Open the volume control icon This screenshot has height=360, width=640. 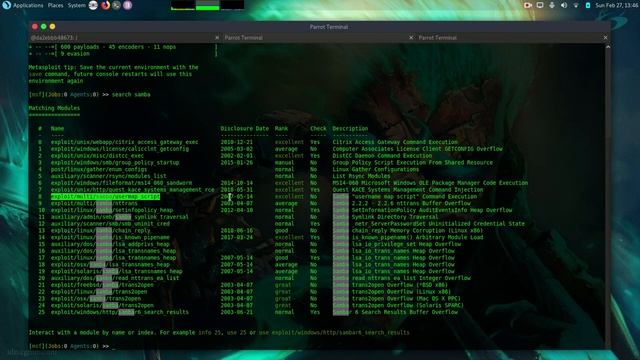click(x=564, y=5)
